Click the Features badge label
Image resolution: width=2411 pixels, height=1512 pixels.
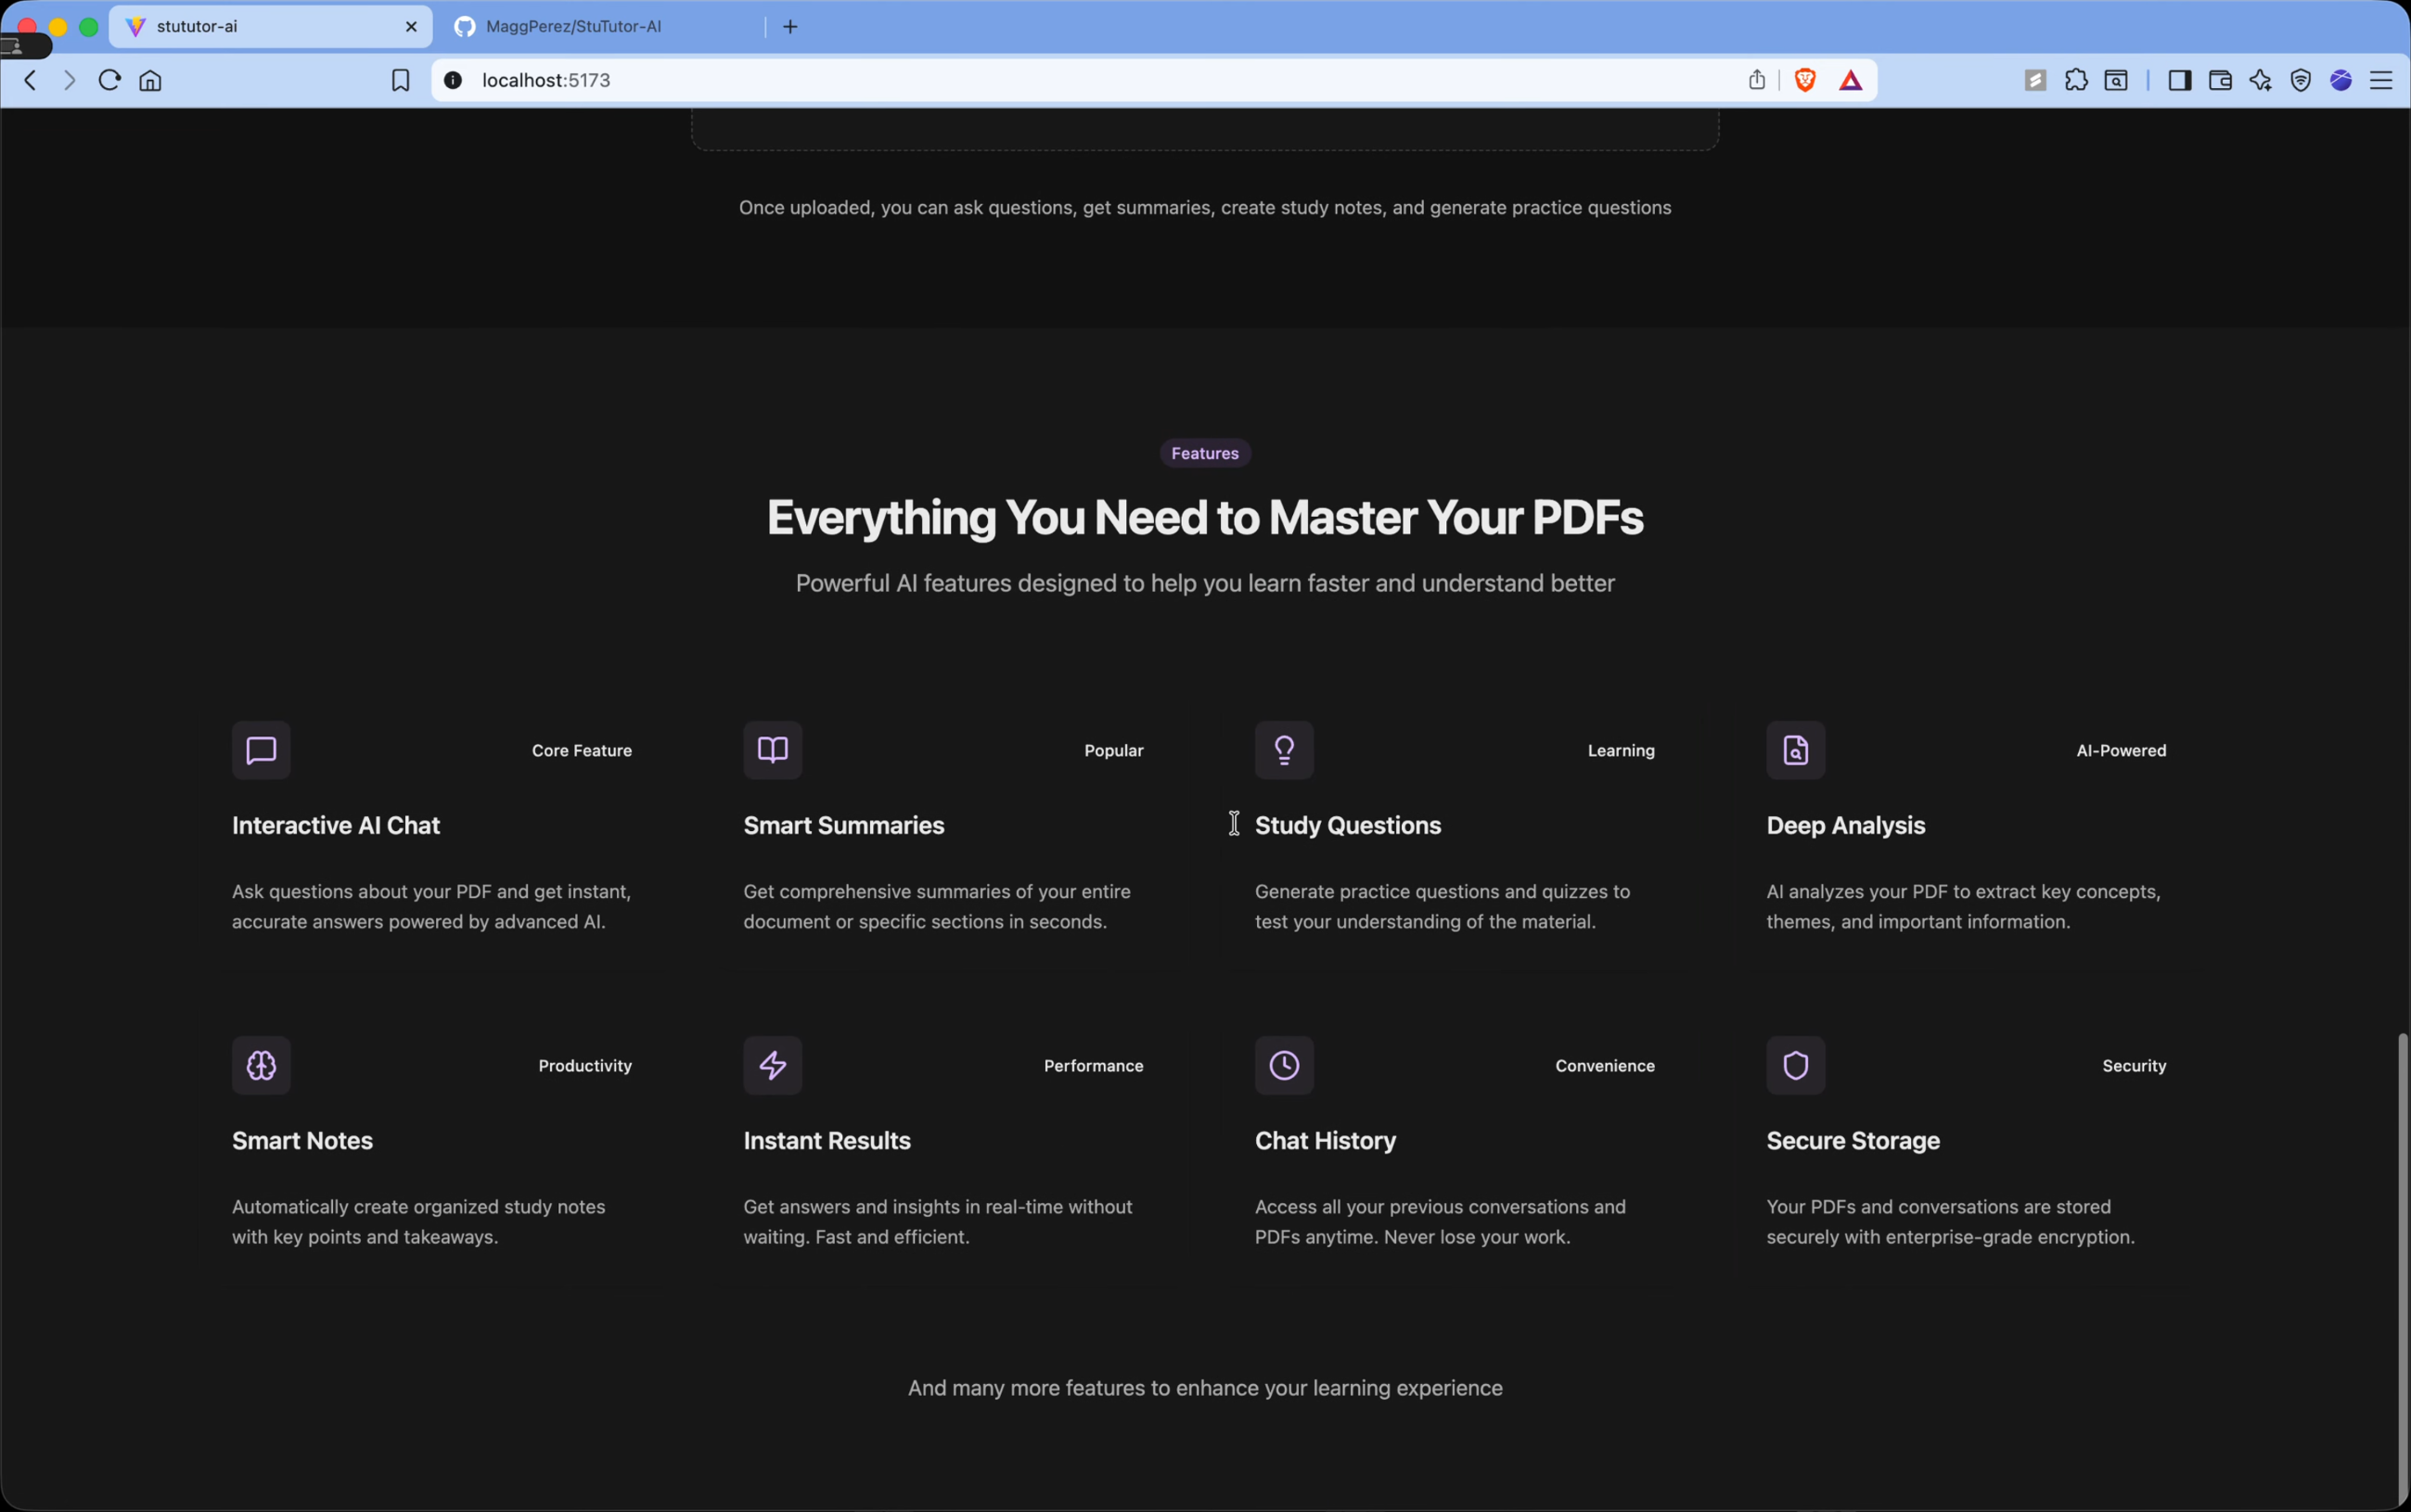[1205, 453]
